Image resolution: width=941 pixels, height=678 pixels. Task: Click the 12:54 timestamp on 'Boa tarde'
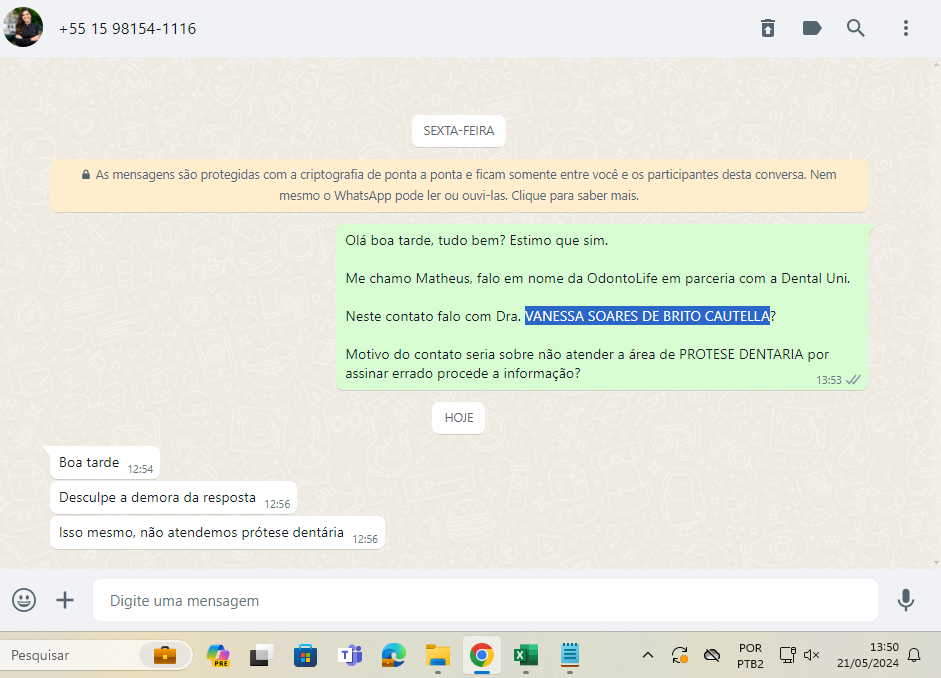coord(140,469)
